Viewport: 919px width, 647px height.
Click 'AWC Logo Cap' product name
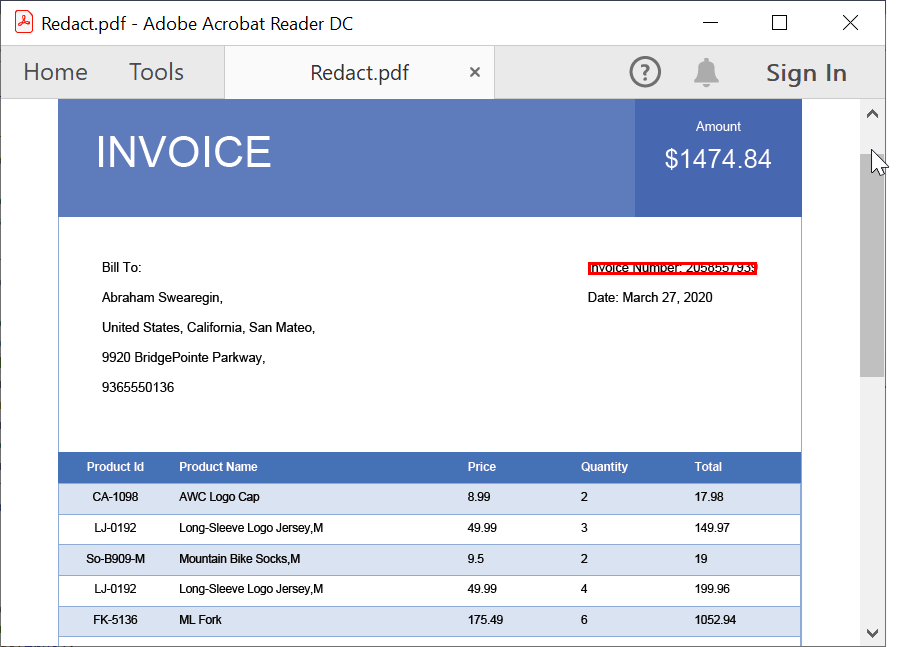[219, 497]
